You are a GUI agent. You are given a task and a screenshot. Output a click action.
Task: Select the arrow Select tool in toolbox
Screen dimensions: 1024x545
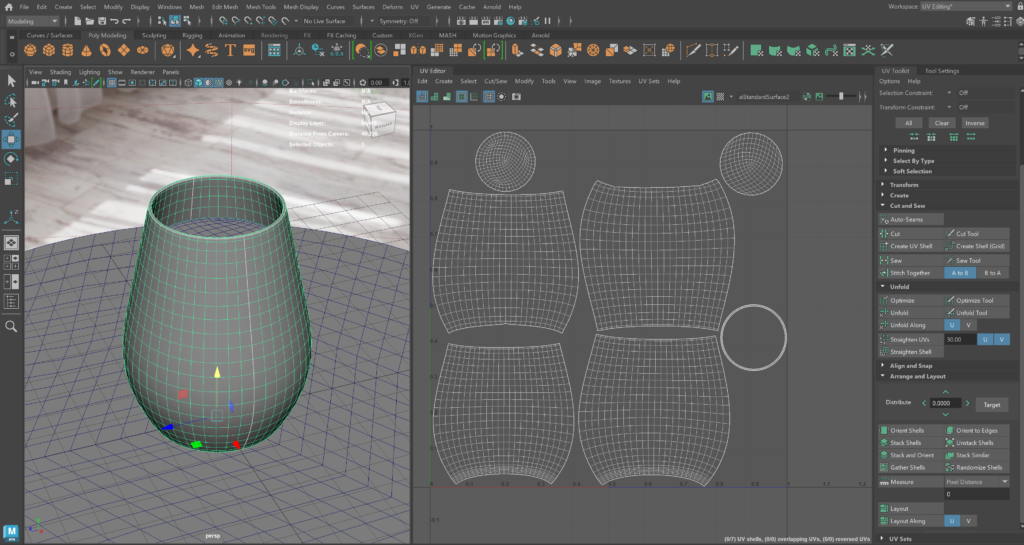[x=11, y=81]
